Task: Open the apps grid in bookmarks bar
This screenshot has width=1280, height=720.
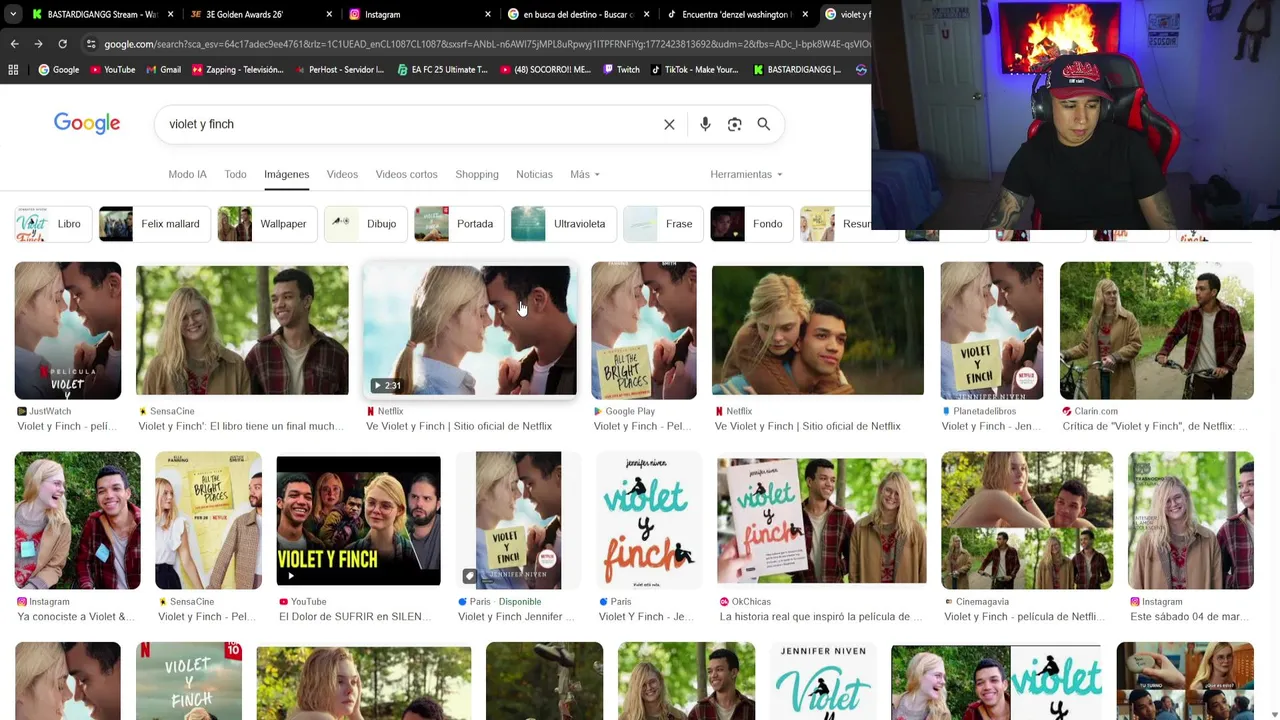Action: (13, 70)
